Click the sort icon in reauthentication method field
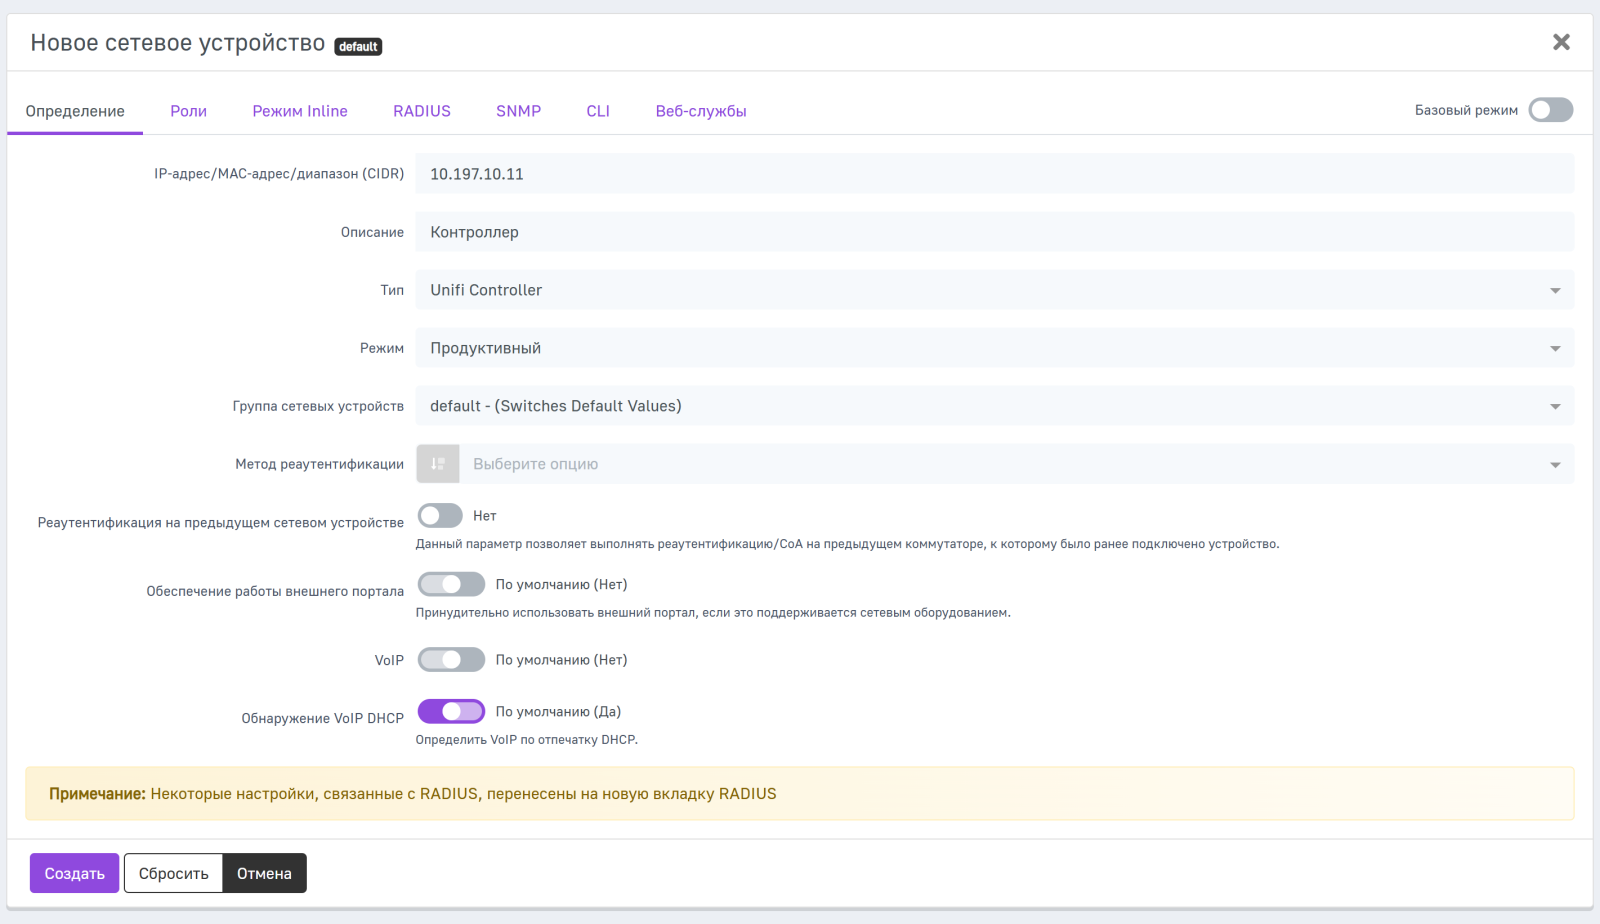The image size is (1600, 924). [x=438, y=464]
